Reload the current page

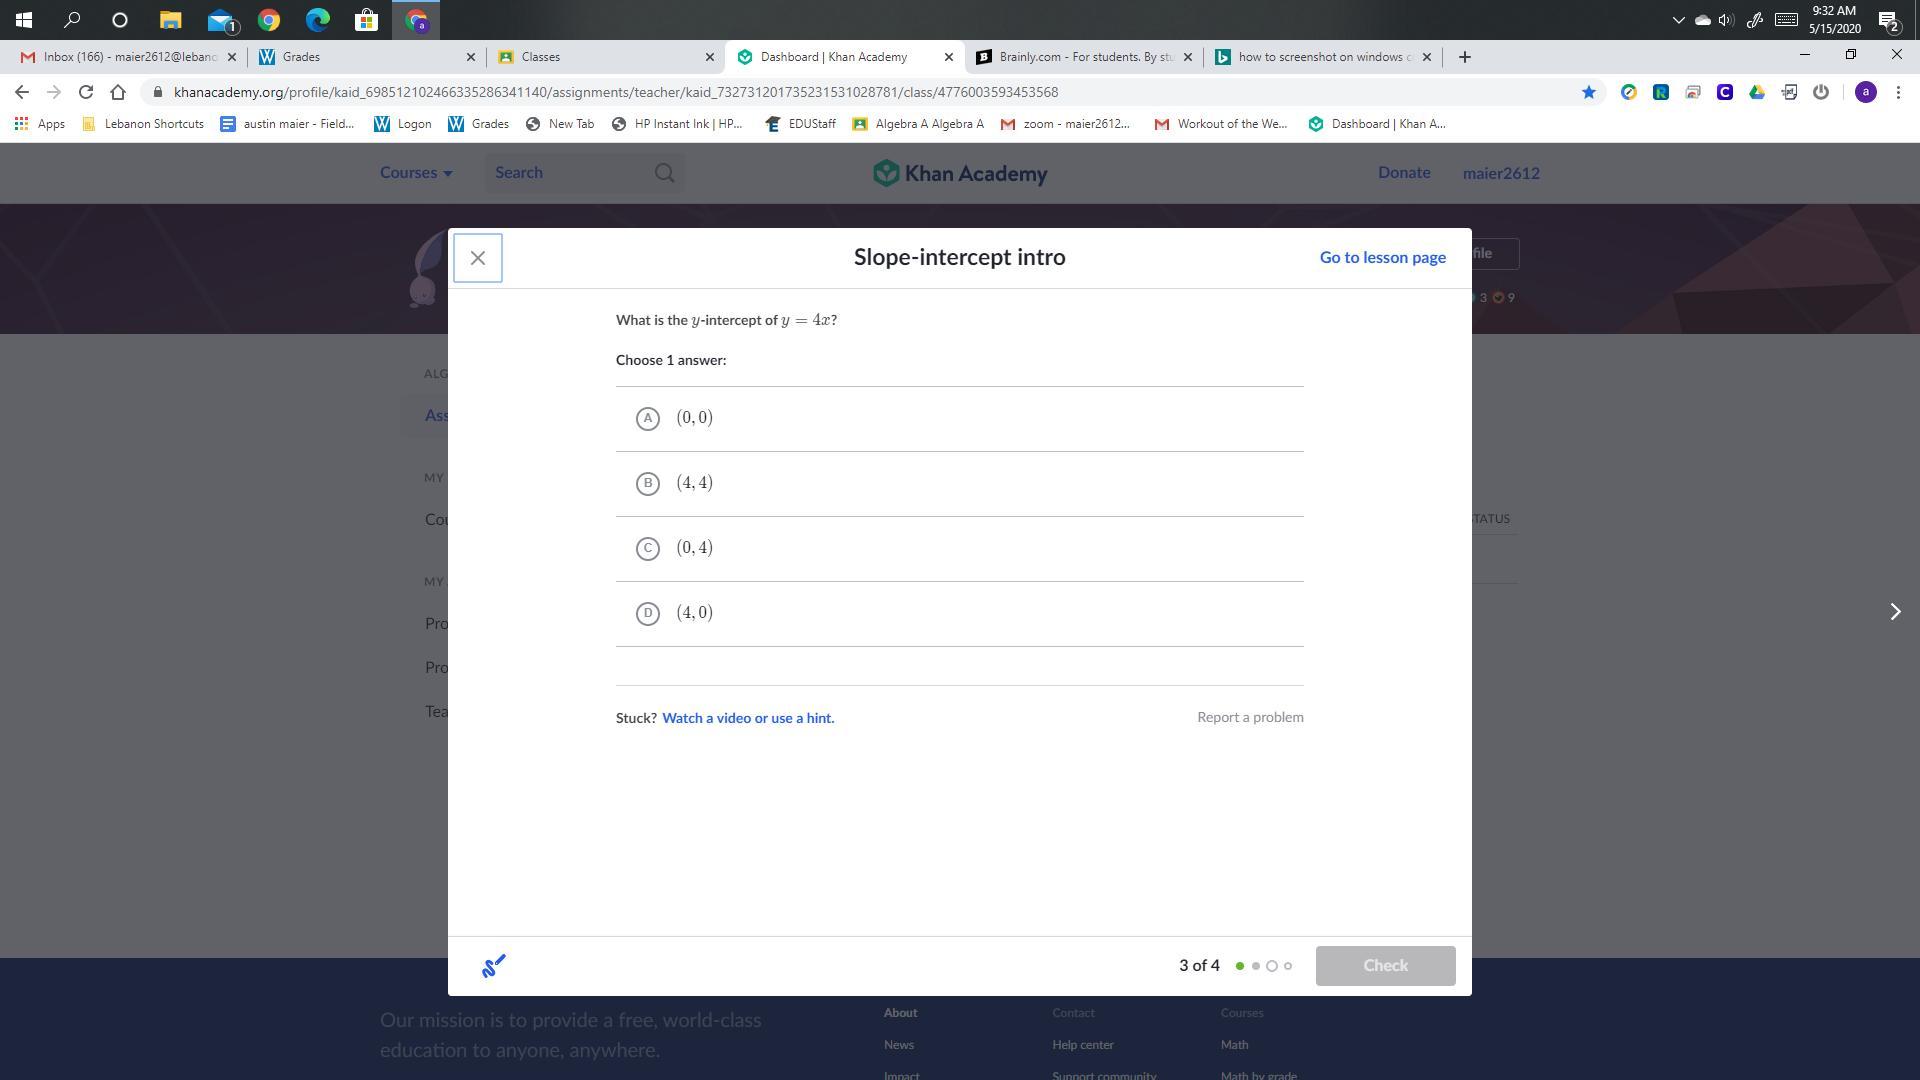[86, 92]
